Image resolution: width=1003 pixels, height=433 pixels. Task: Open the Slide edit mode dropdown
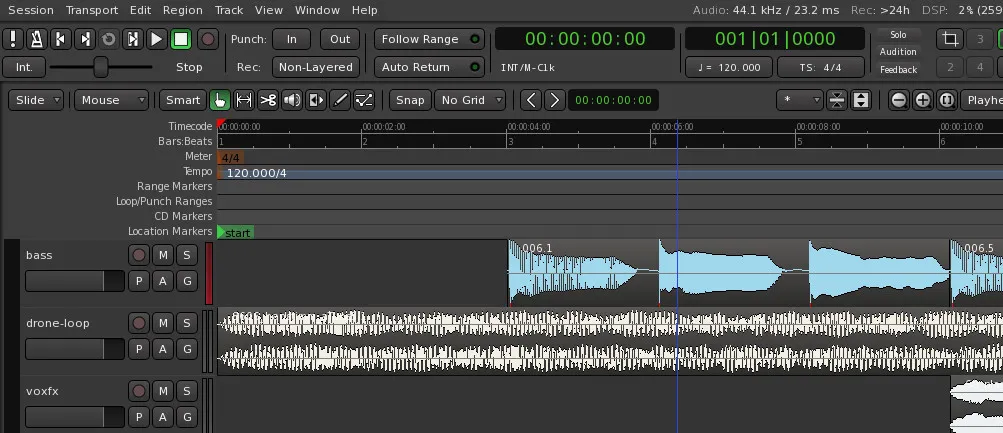36,100
